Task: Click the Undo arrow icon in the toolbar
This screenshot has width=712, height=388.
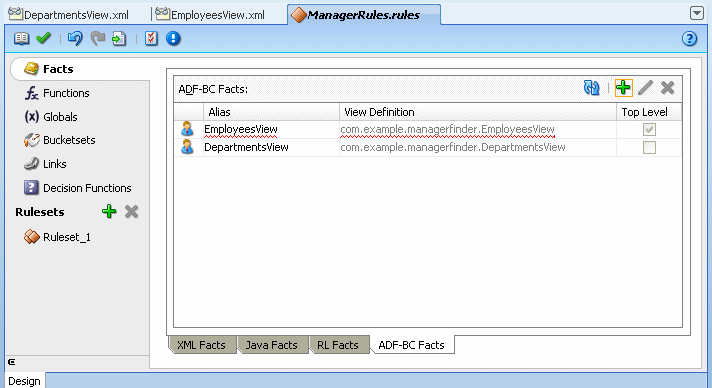Action: pos(75,38)
